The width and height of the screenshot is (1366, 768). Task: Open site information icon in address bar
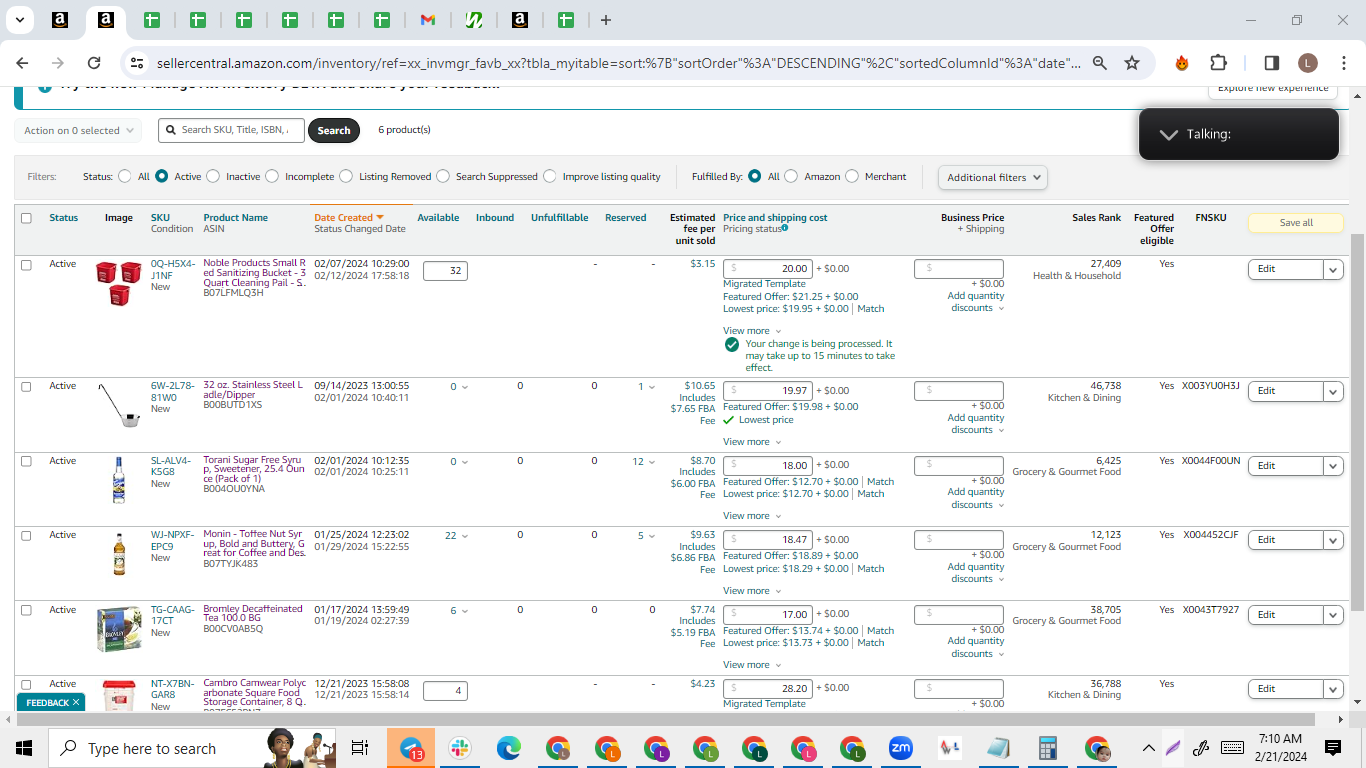[137, 63]
